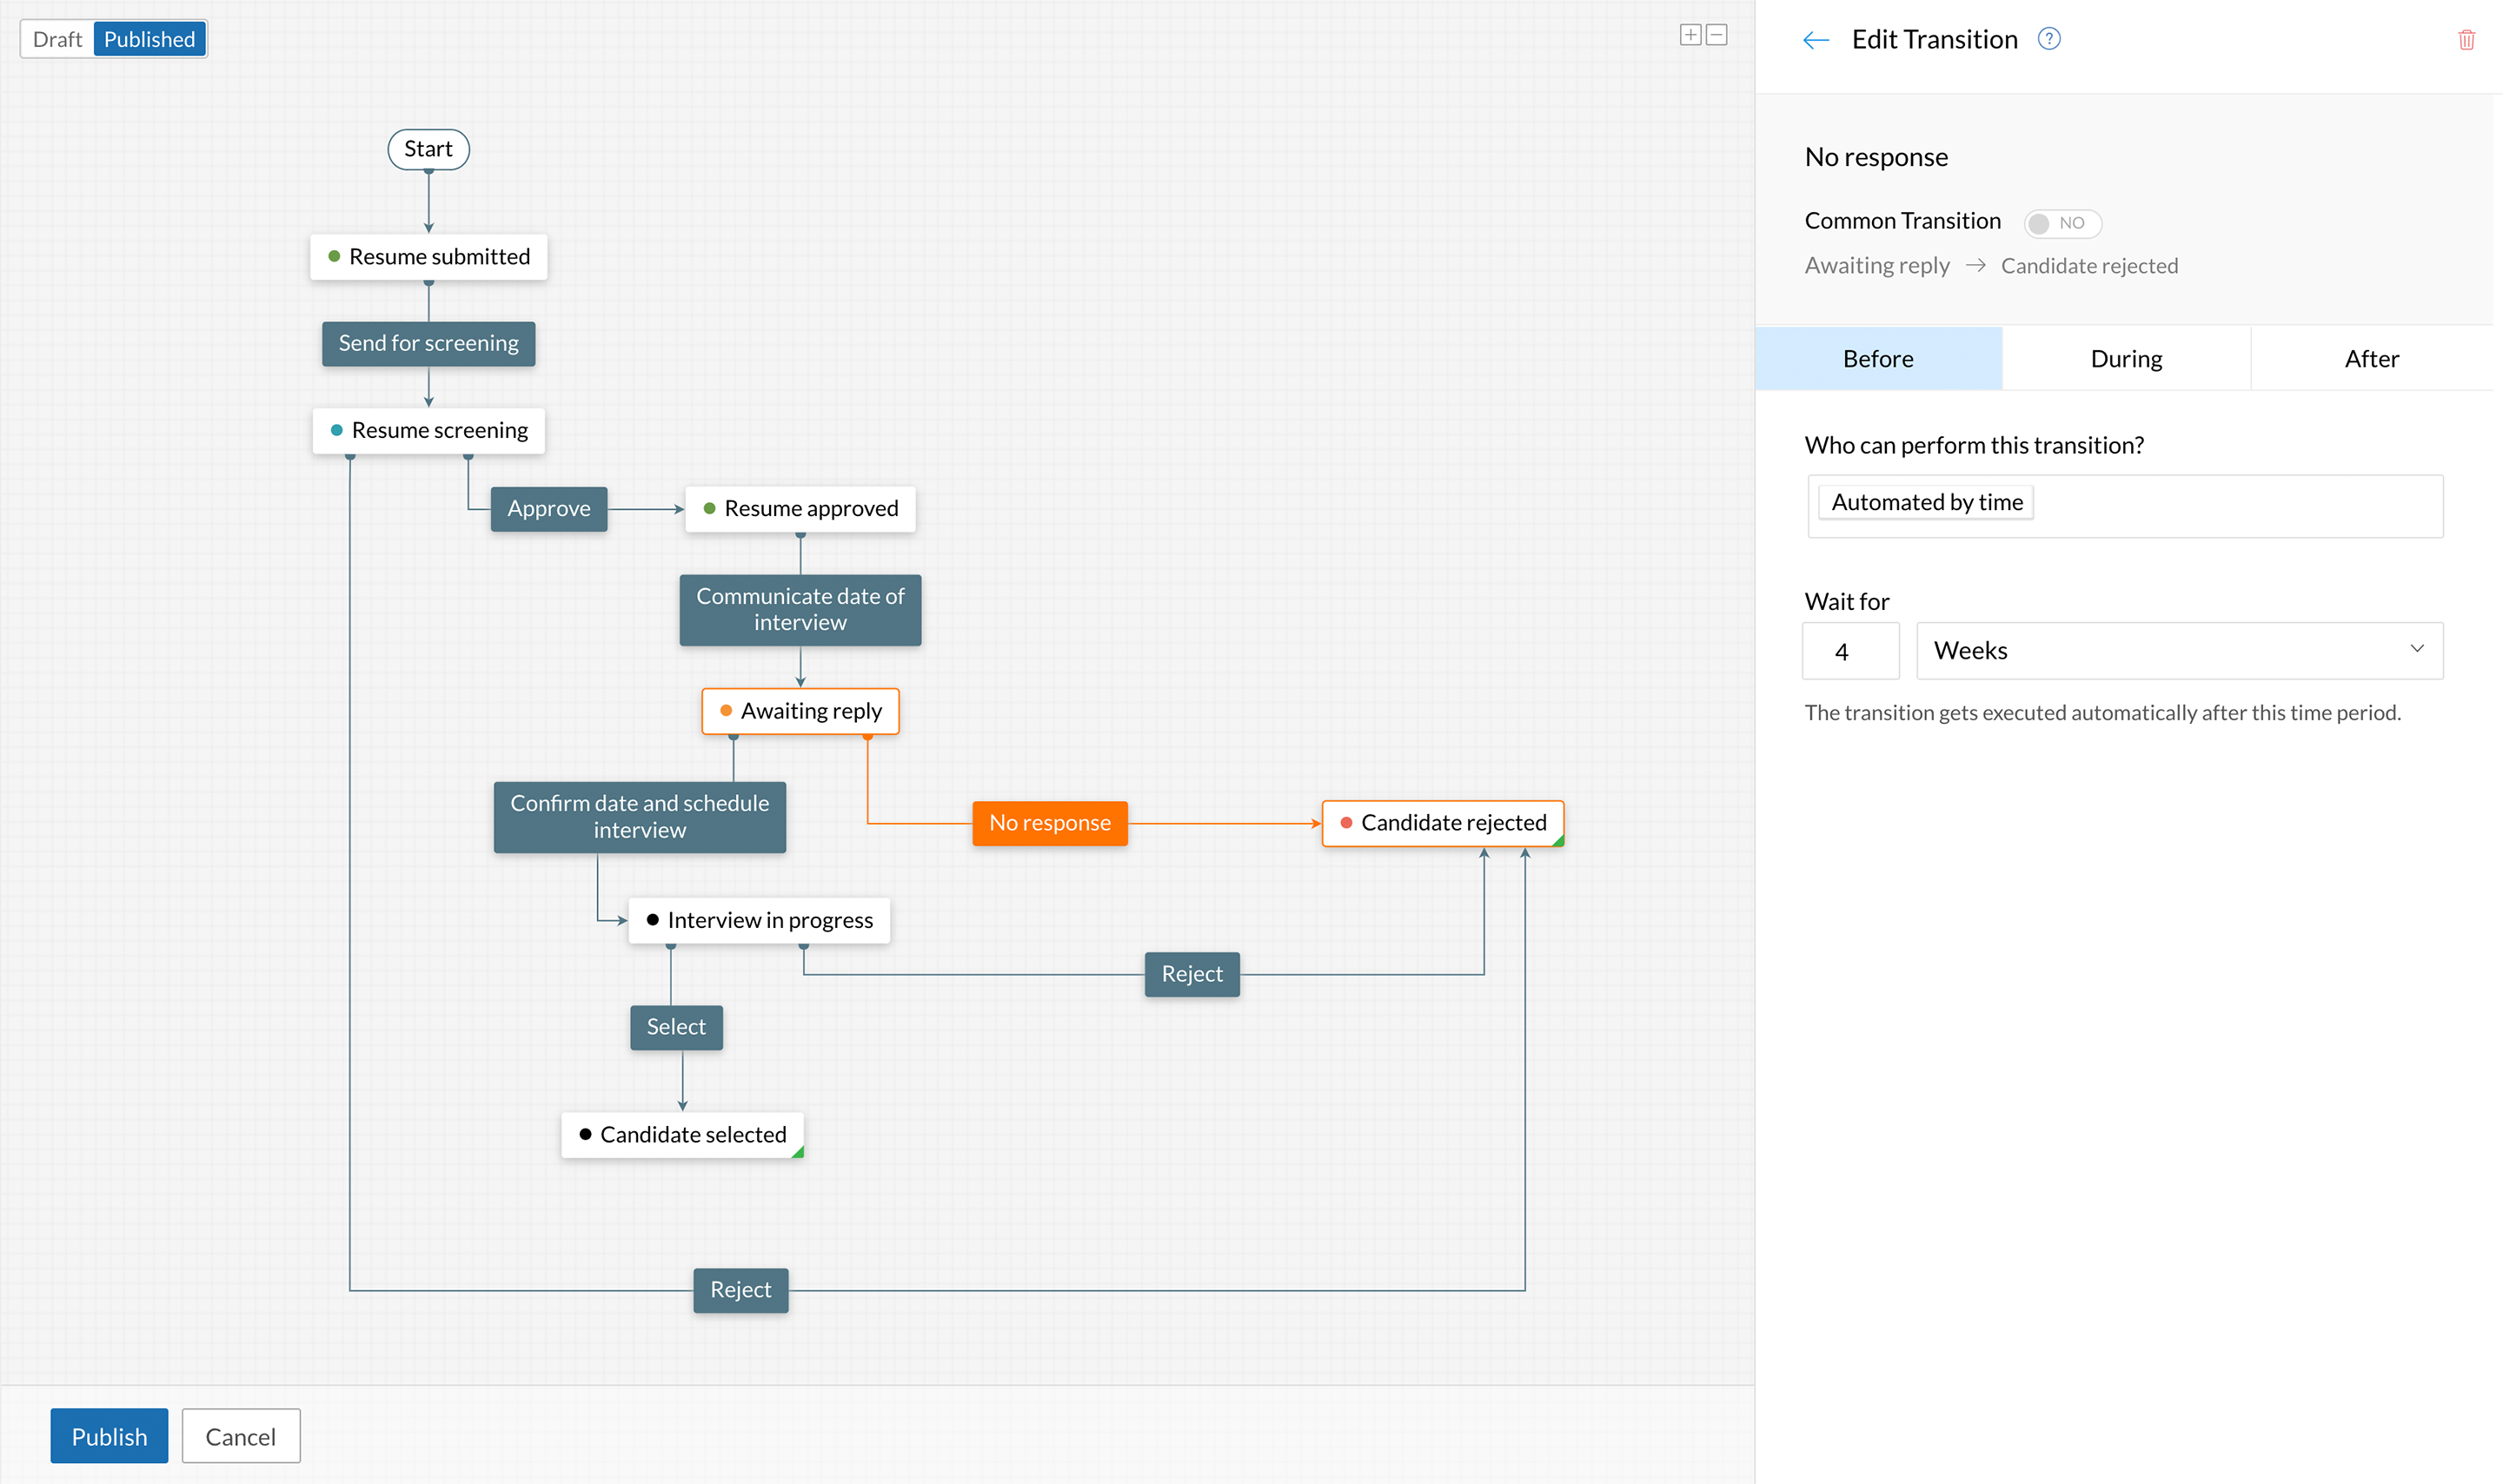Image resolution: width=2503 pixels, height=1484 pixels.
Task: Click the Start node in the flowchart
Action: tap(428, 149)
